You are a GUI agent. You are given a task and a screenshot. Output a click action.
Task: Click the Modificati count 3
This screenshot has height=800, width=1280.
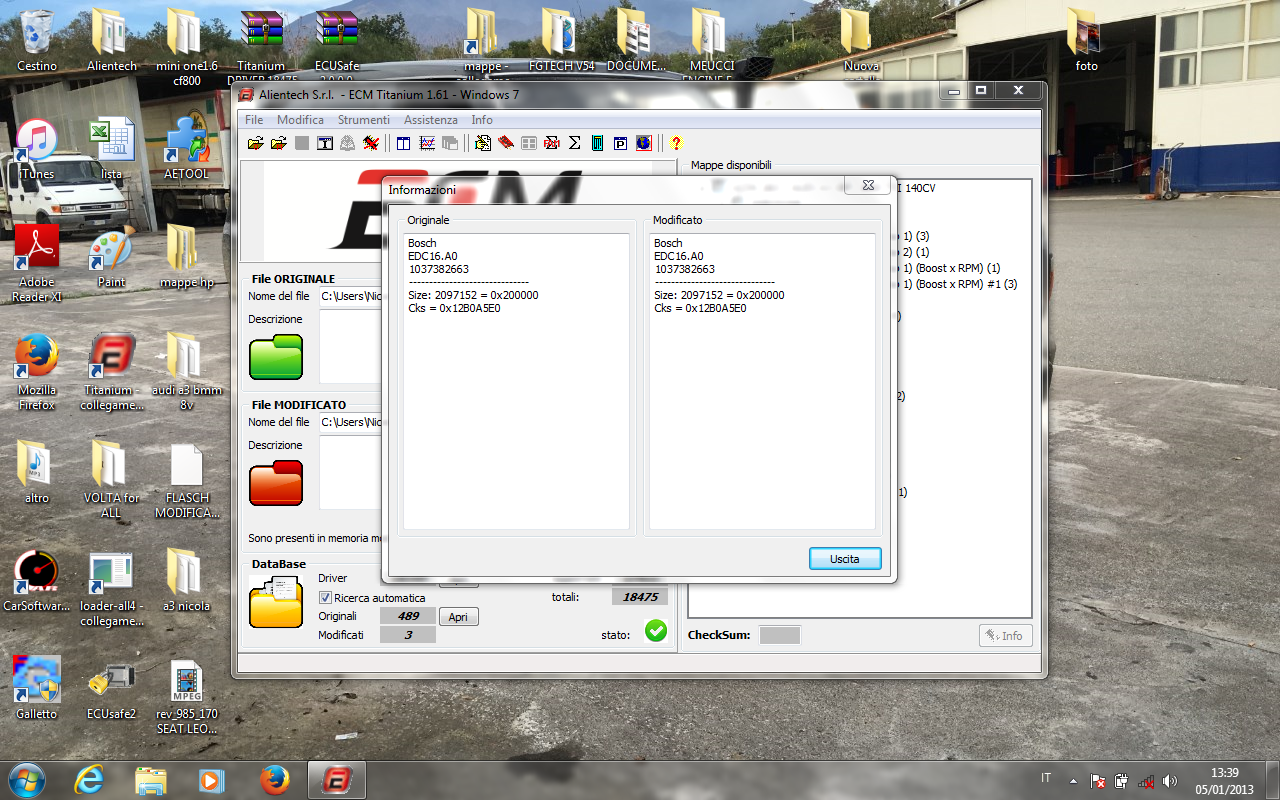click(408, 635)
